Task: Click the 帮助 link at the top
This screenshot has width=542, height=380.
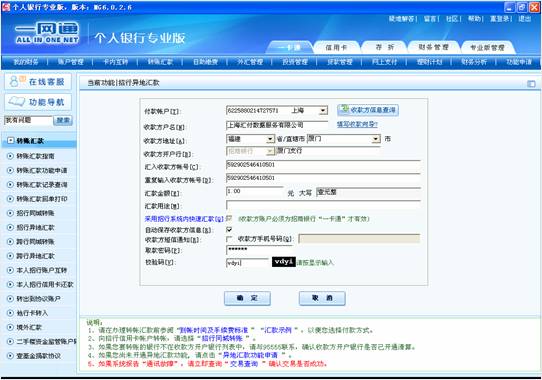Action: [x=474, y=19]
